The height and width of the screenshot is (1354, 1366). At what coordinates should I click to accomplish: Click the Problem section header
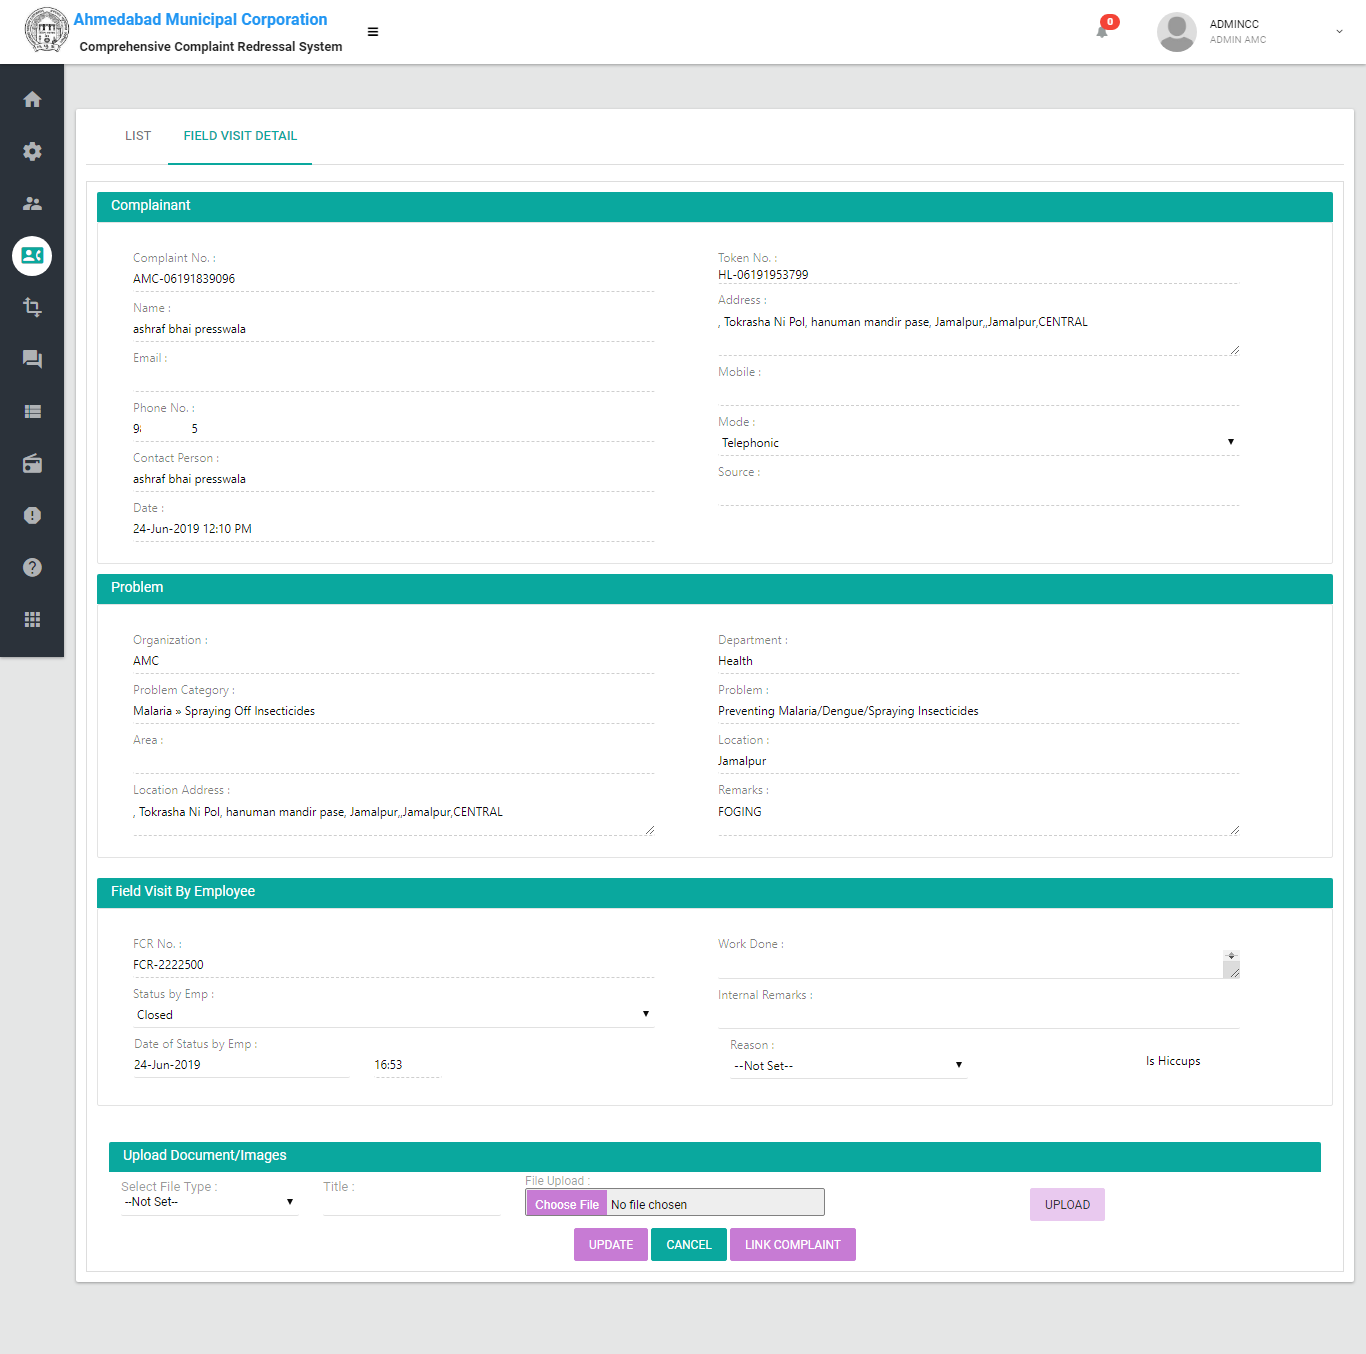715,588
